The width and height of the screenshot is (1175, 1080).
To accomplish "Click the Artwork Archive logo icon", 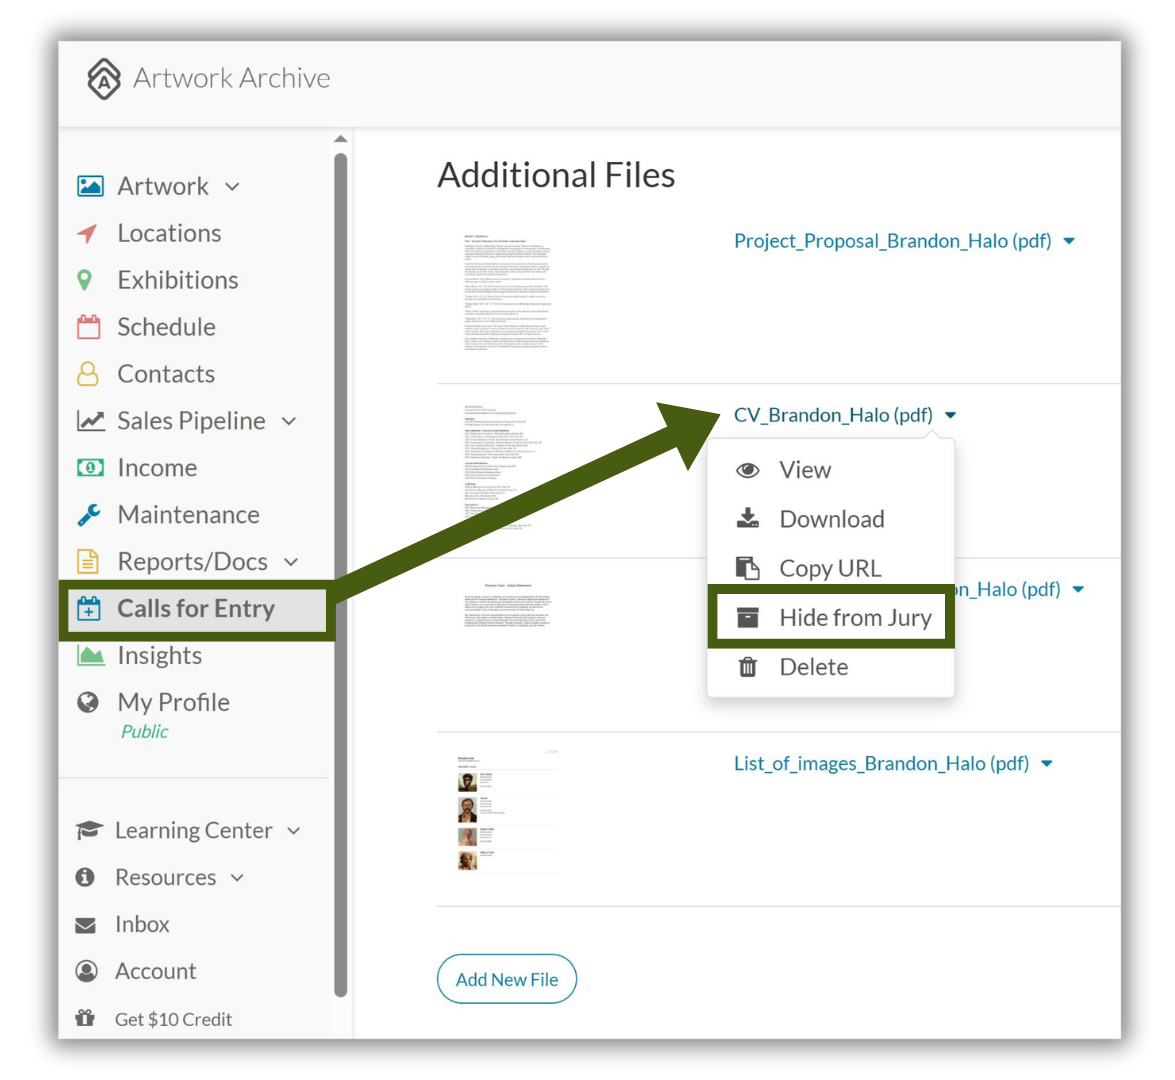I will point(103,79).
